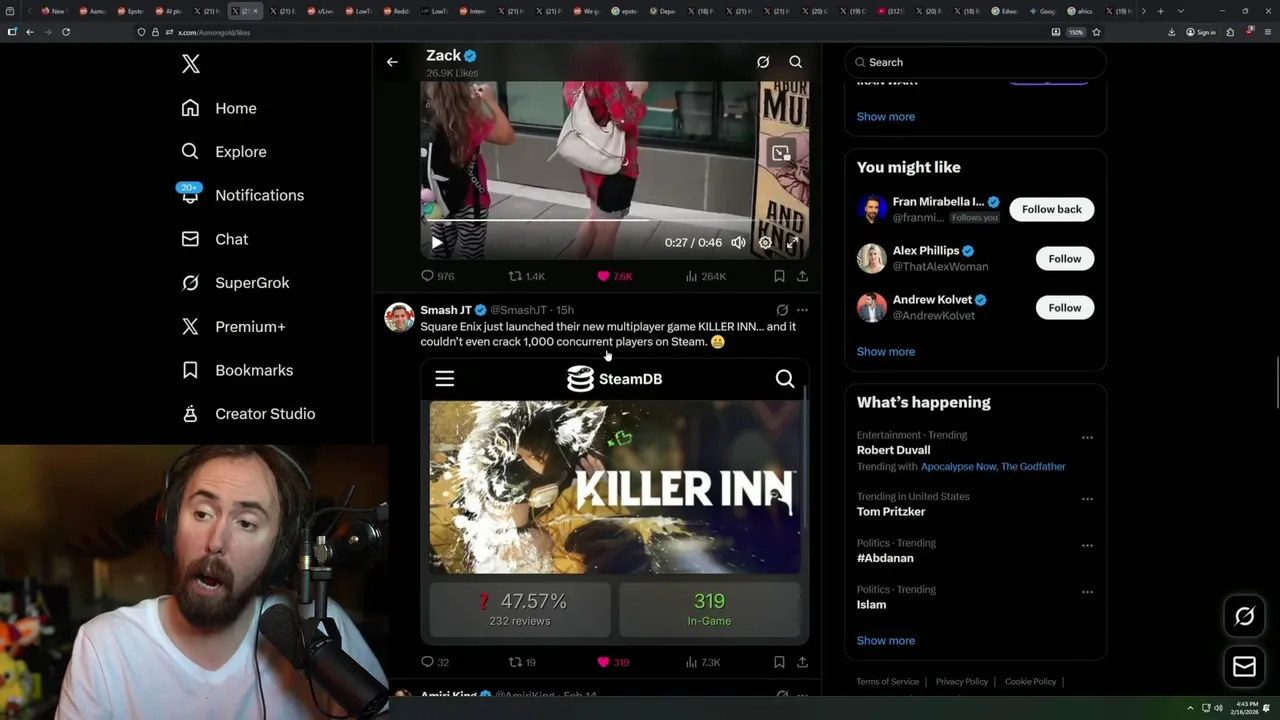Screen dimensions: 1280x720
Task: Open the Terms of Service link
Action: [888, 682]
